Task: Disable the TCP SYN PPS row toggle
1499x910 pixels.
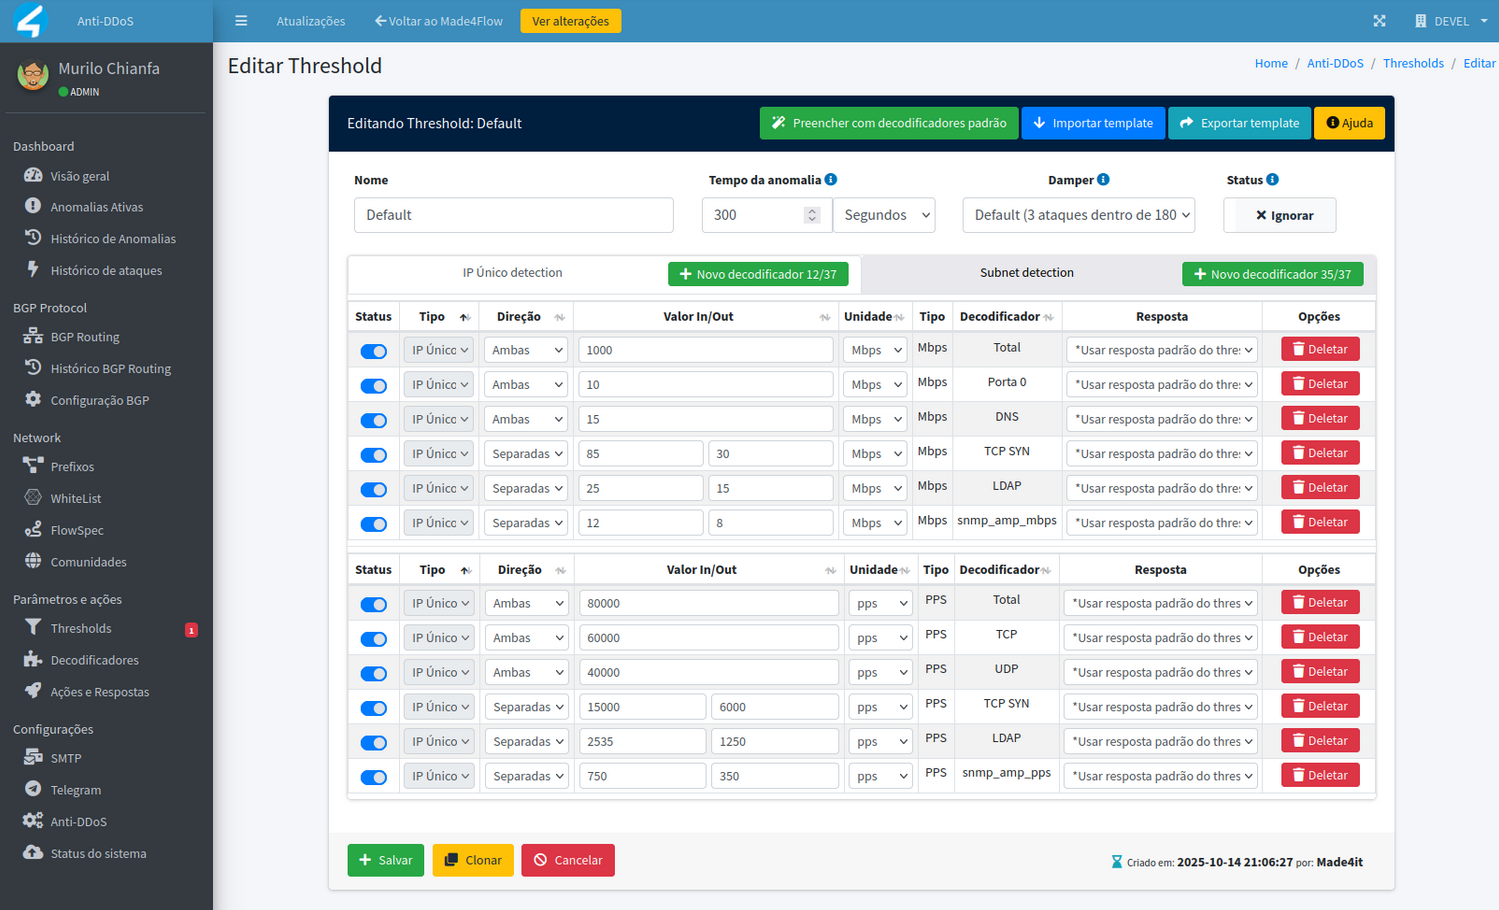Action: click(x=373, y=707)
